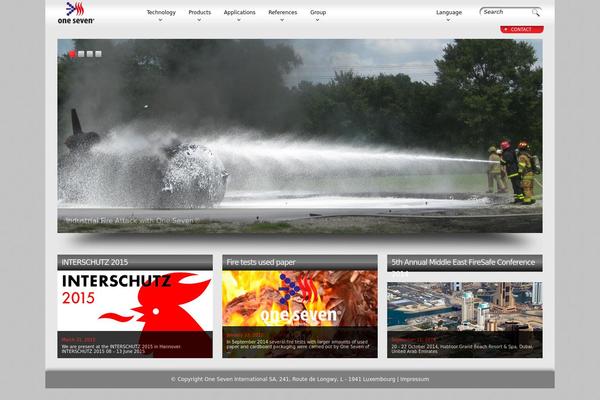The height and width of the screenshot is (400, 600).
Task: Select the fourth slideshow dot
Action: point(98,54)
